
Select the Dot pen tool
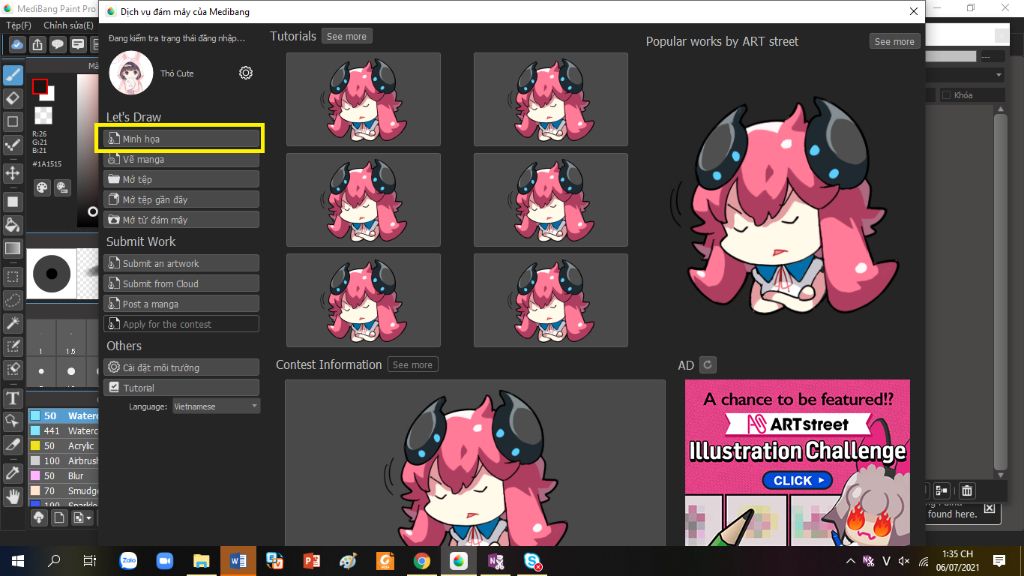(12, 145)
